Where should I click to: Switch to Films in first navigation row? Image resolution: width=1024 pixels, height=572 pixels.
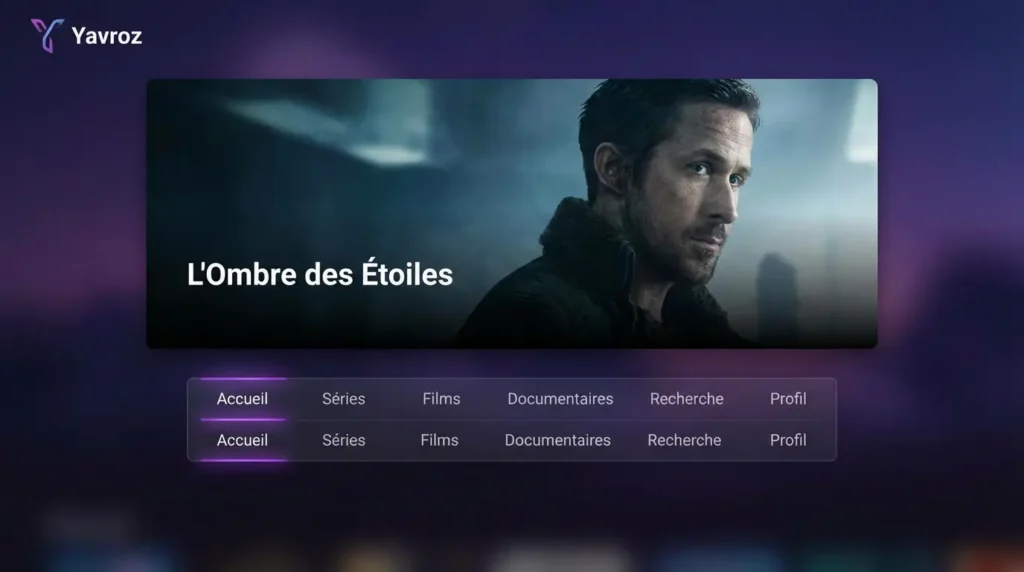point(441,399)
